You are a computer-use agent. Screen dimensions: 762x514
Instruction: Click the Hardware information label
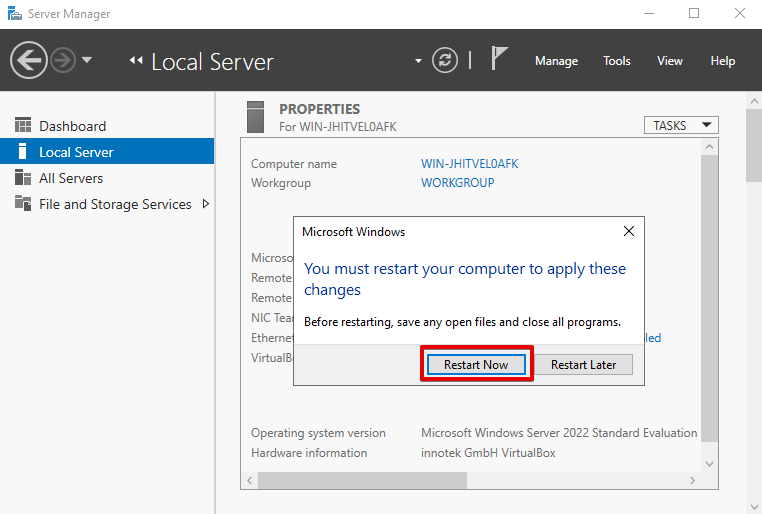tap(309, 453)
